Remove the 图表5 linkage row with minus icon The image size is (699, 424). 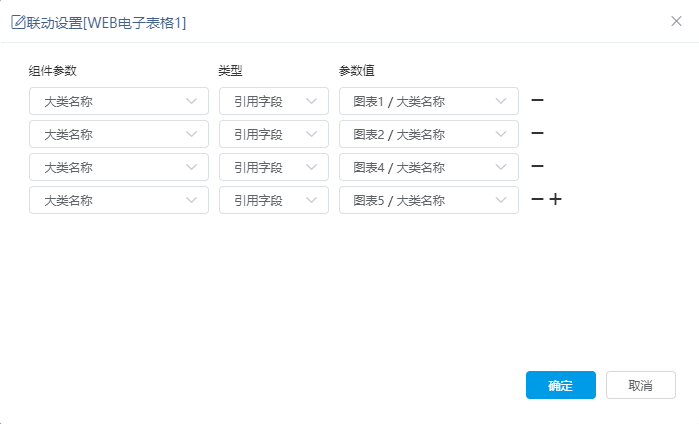tap(537, 199)
